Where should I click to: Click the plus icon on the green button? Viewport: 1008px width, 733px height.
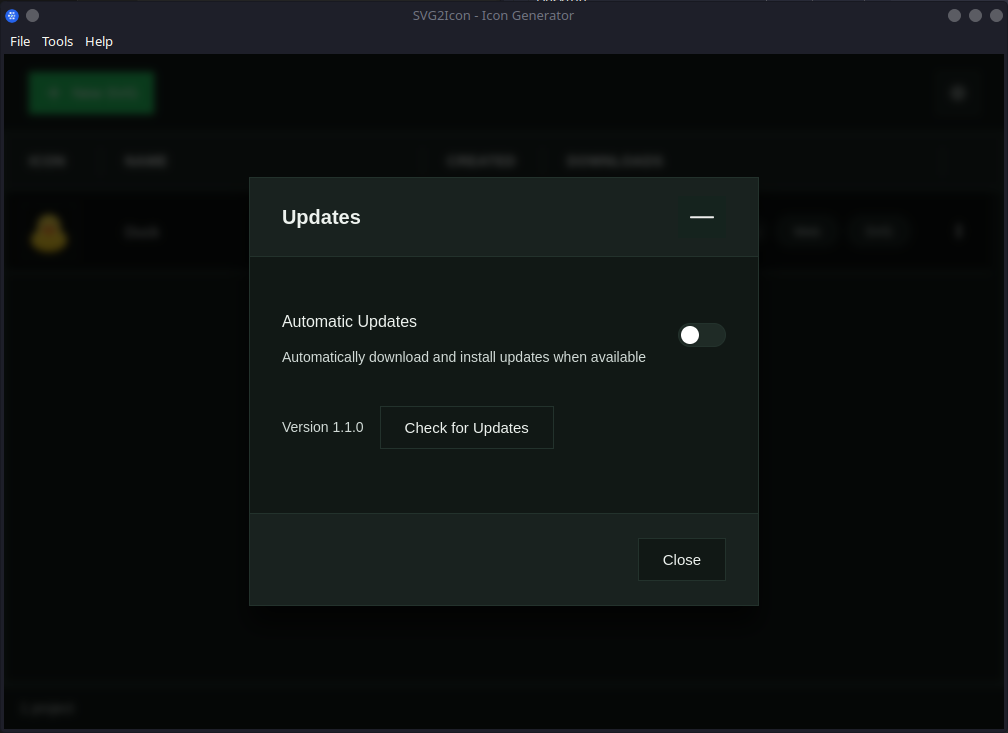click(52, 92)
